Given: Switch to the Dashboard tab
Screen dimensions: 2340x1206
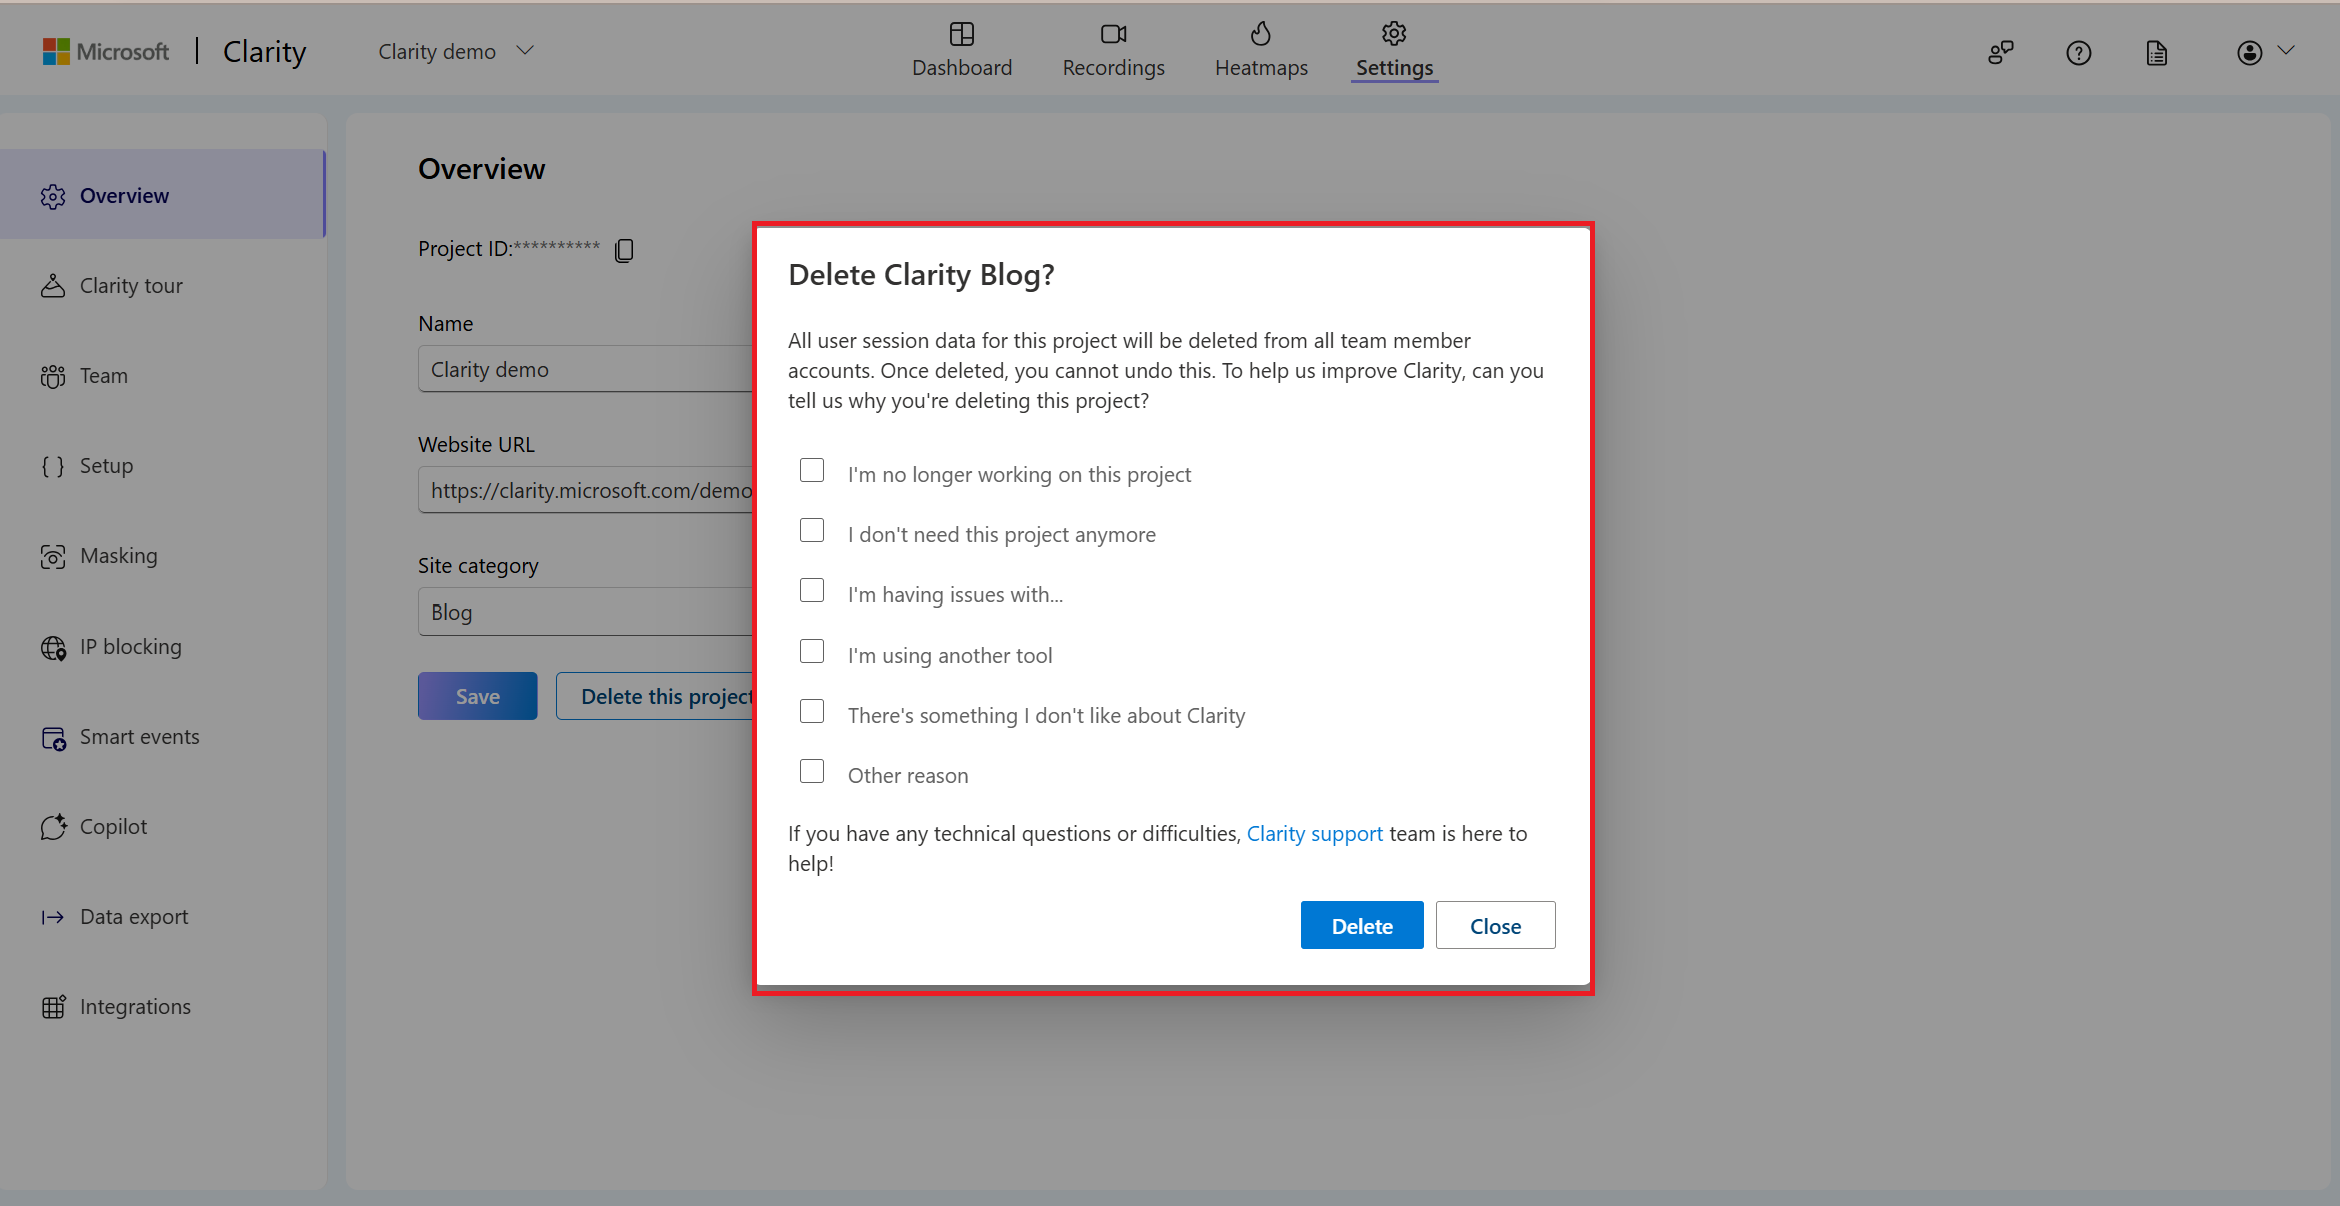Looking at the screenshot, I should pyautogui.click(x=961, y=50).
